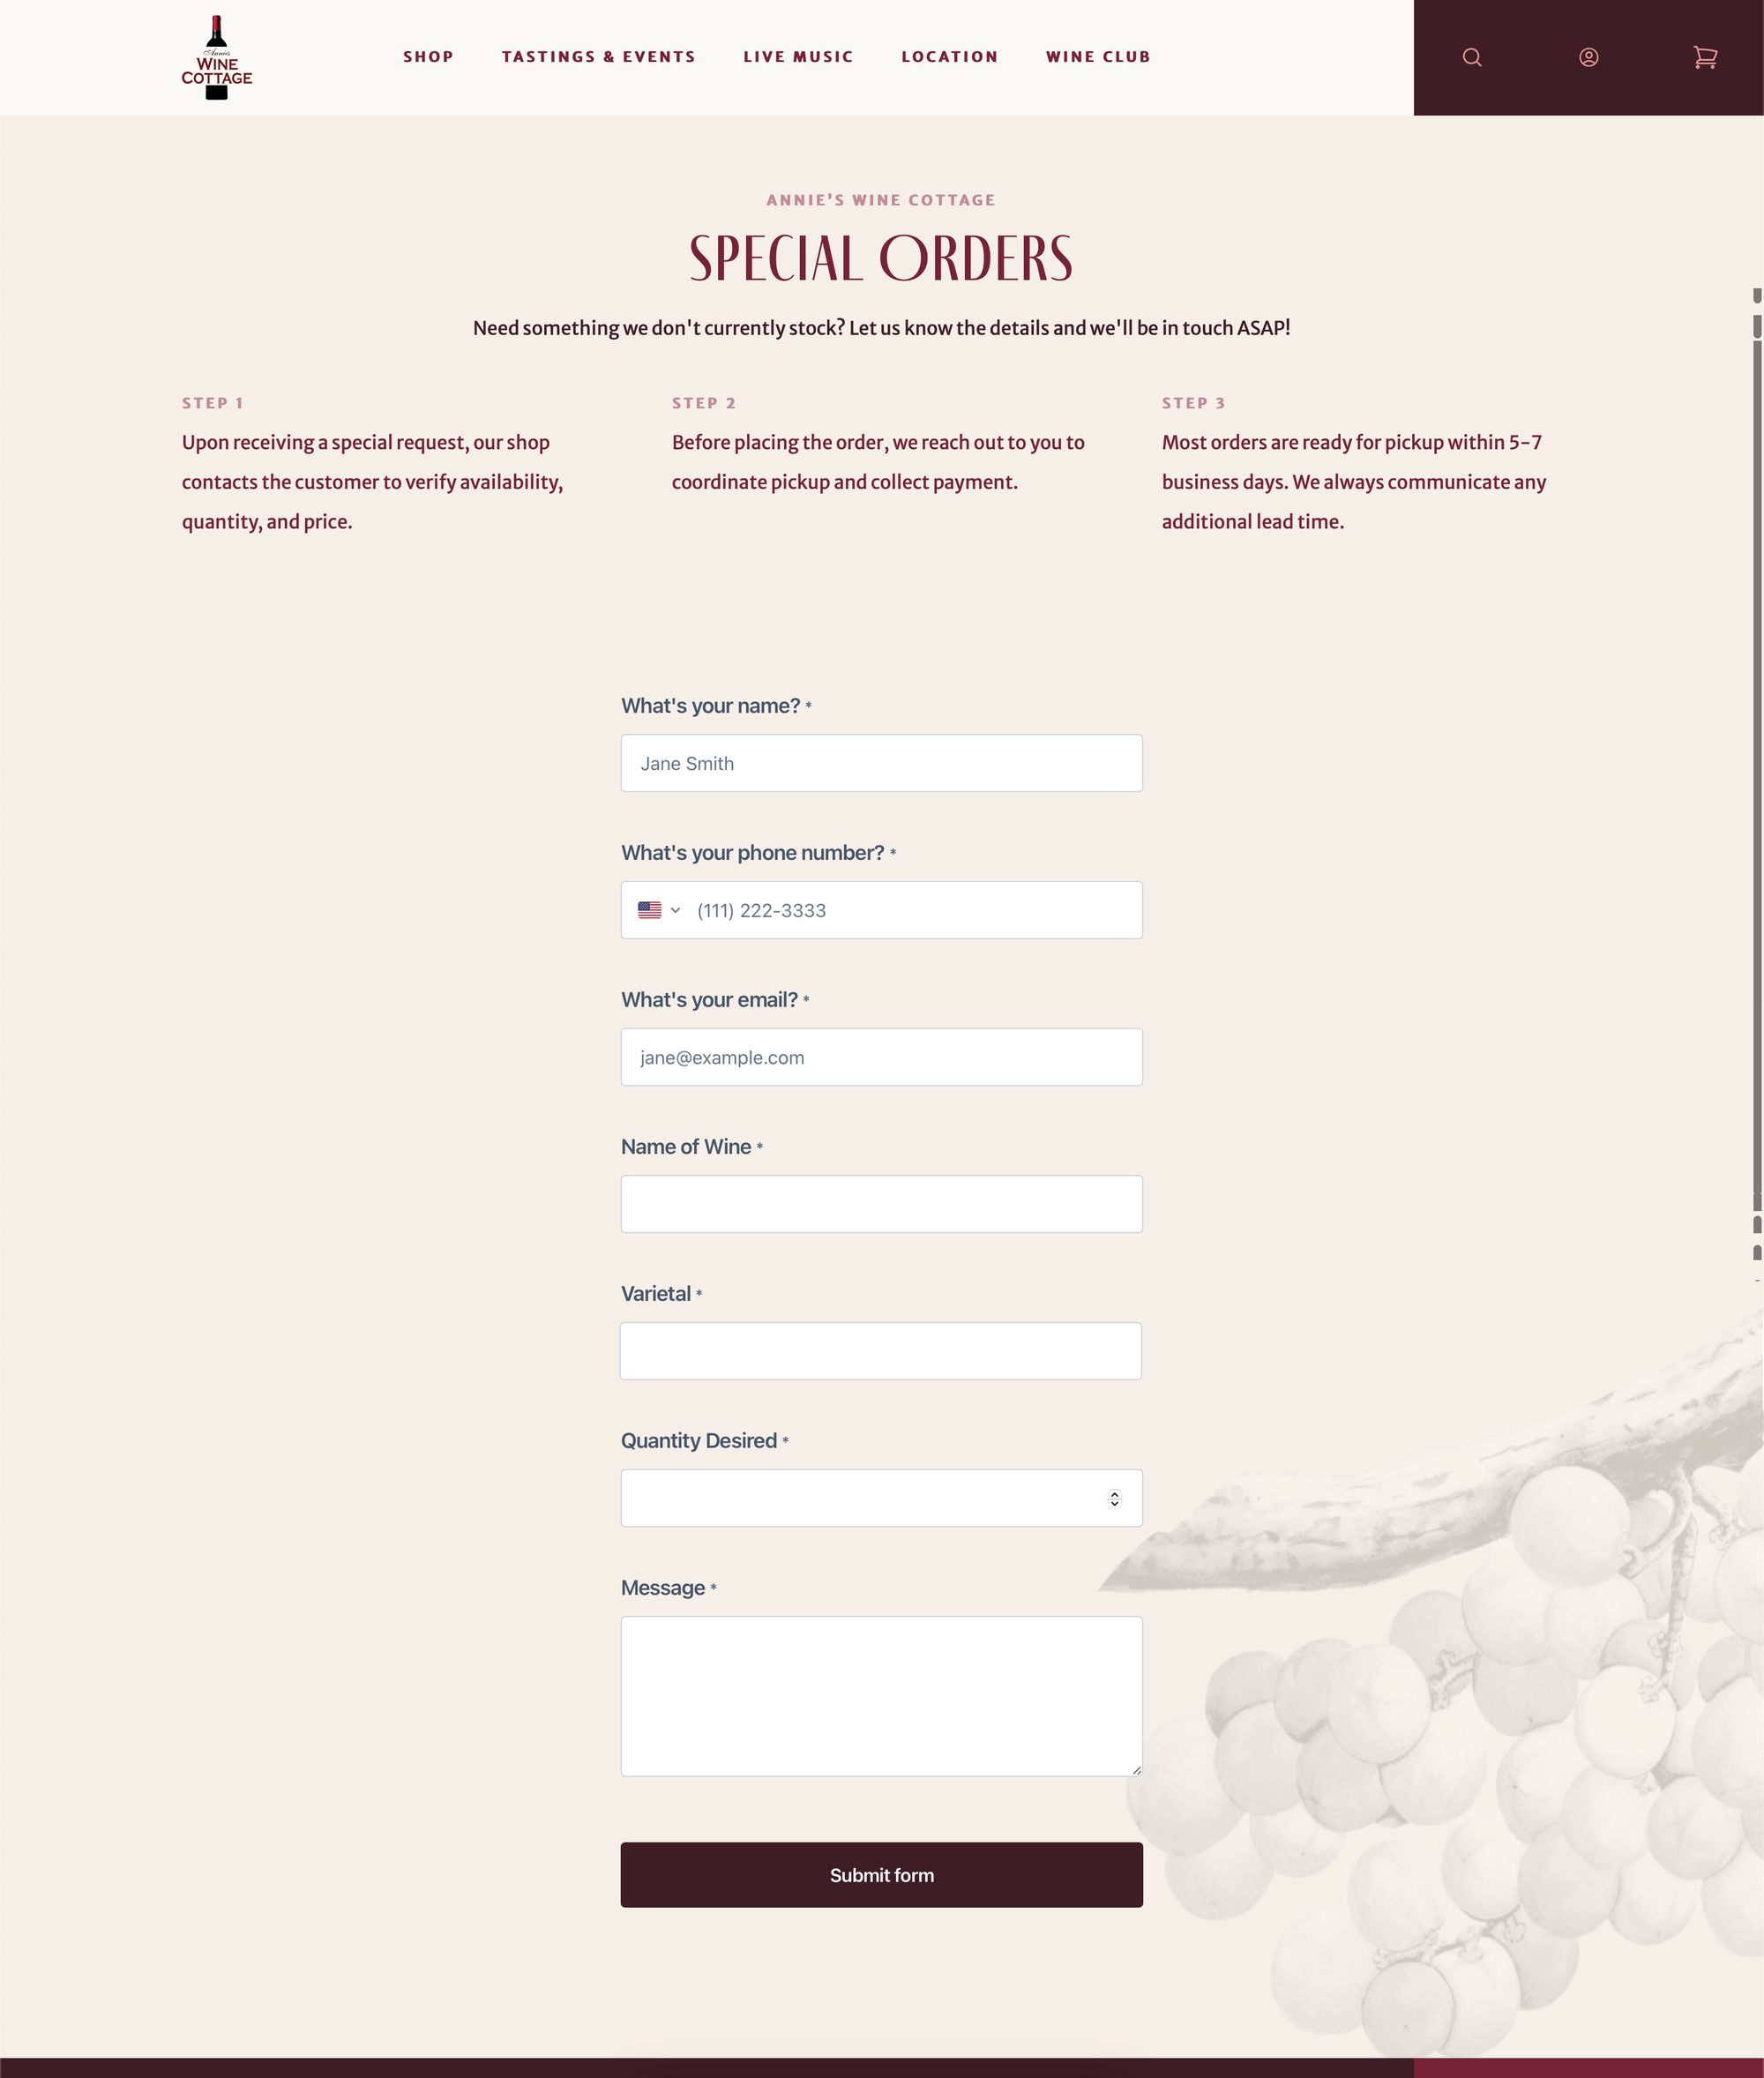Click the user account icon
Image resolution: width=1764 pixels, height=2078 pixels.
click(x=1589, y=56)
